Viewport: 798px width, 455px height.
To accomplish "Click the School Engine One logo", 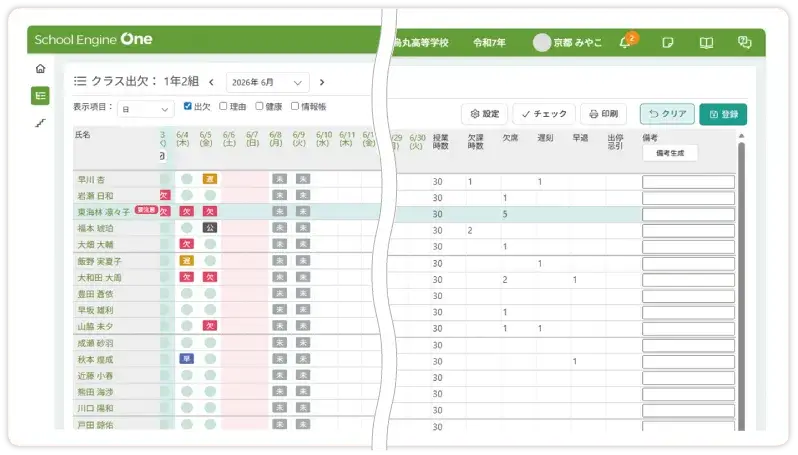I will pyautogui.click(x=93, y=39).
